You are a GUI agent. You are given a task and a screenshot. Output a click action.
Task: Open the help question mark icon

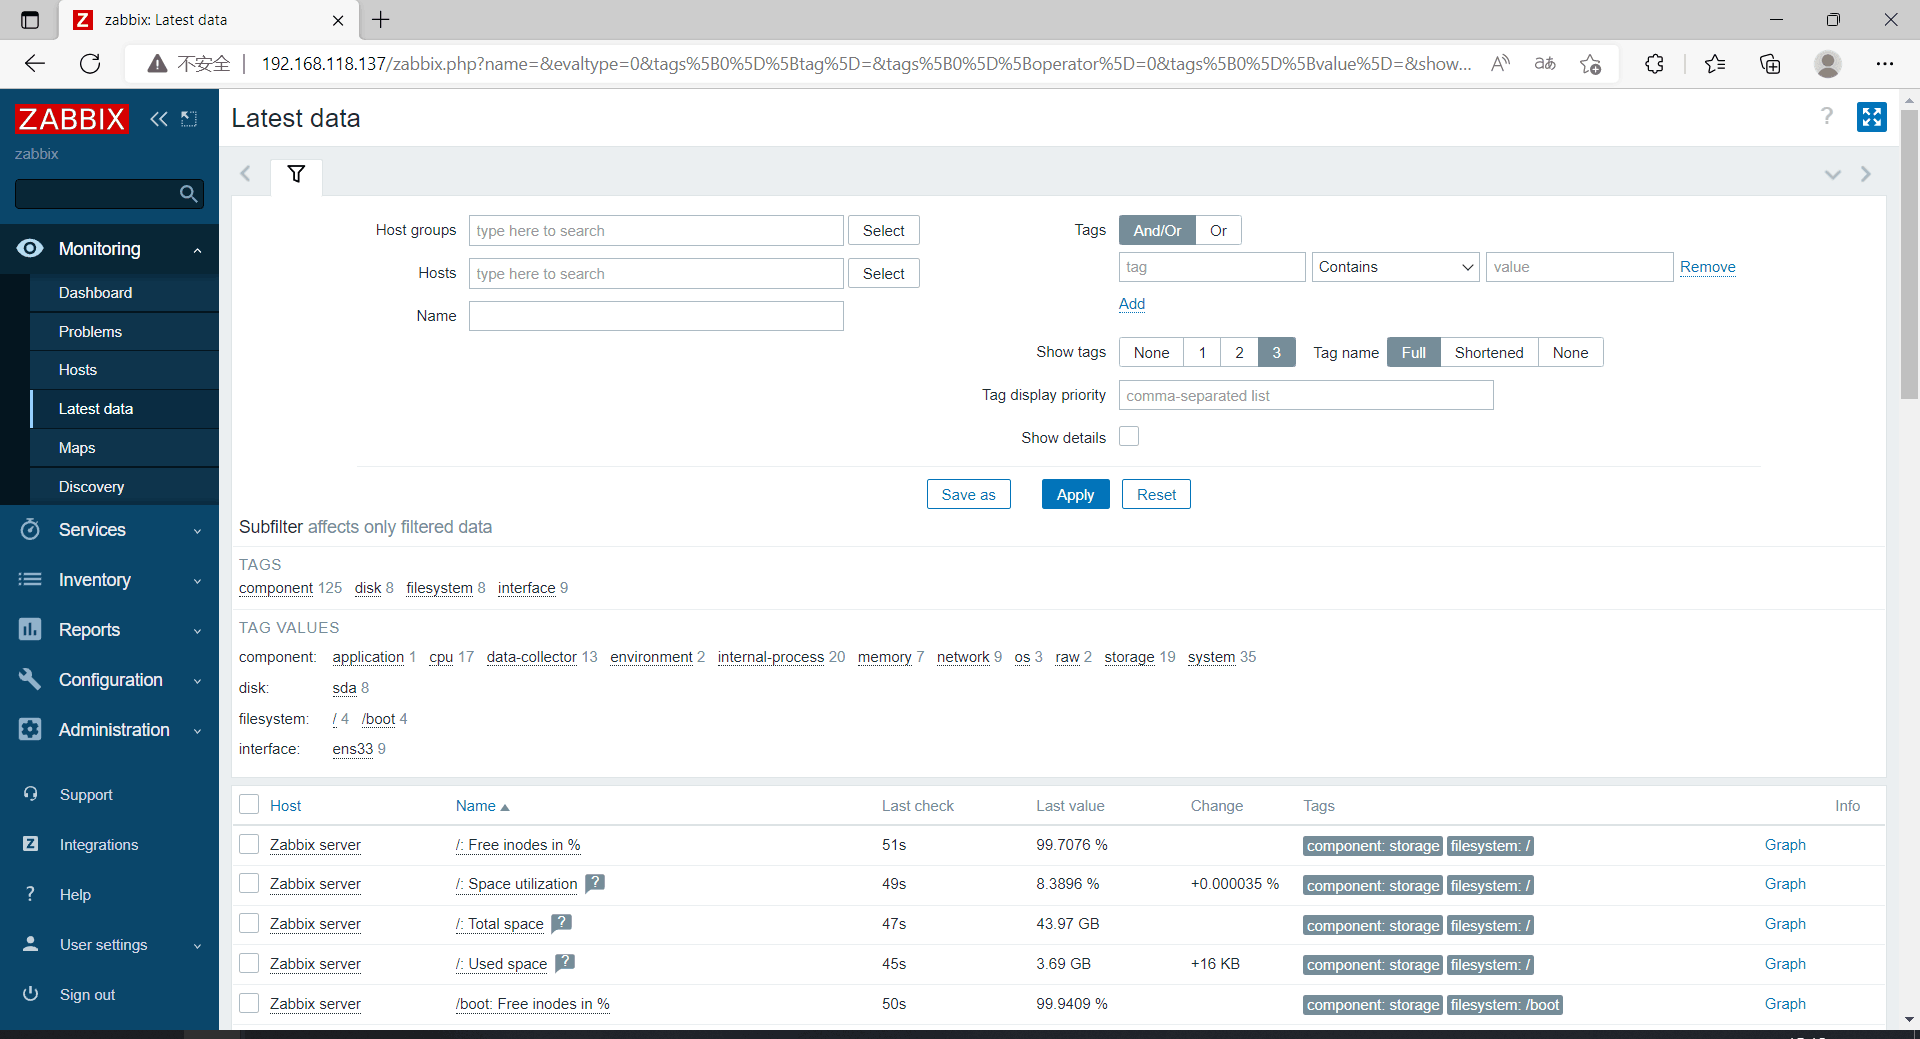click(x=1827, y=117)
